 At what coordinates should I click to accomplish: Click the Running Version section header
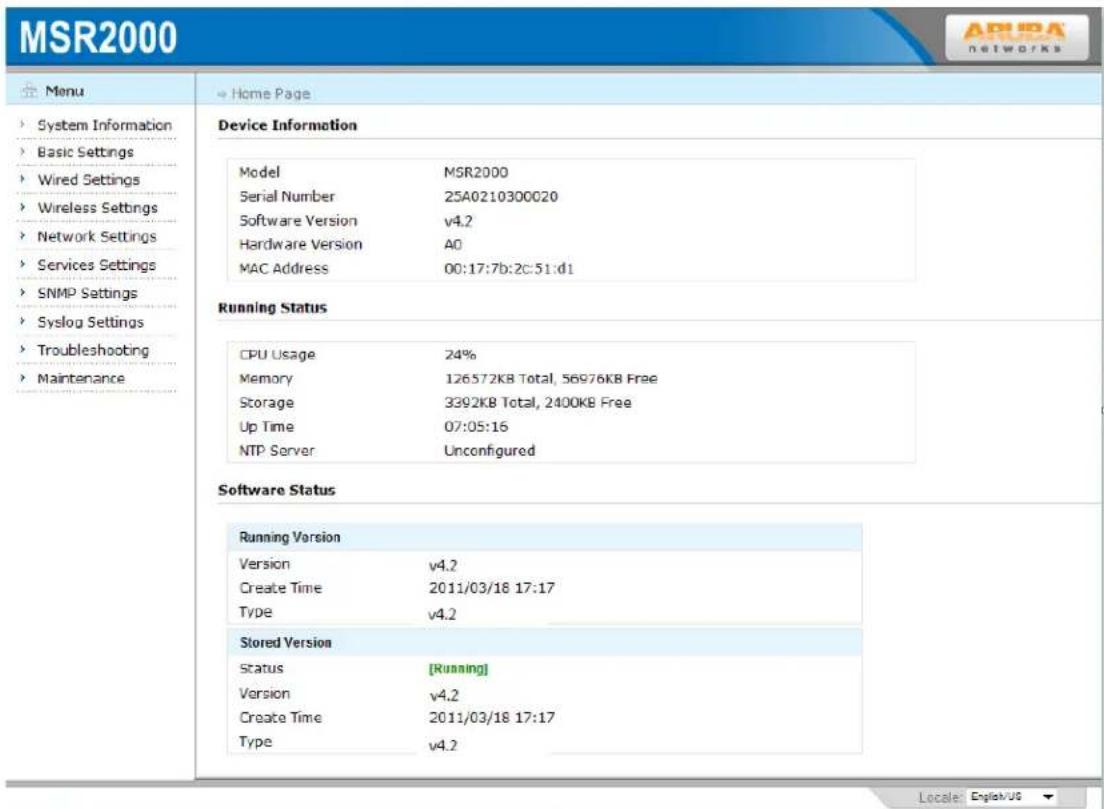click(x=544, y=537)
